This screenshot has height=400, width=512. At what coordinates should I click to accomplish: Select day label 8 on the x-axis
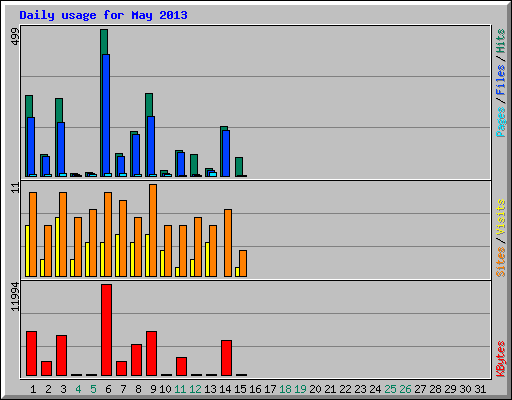click(x=138, y=389)
